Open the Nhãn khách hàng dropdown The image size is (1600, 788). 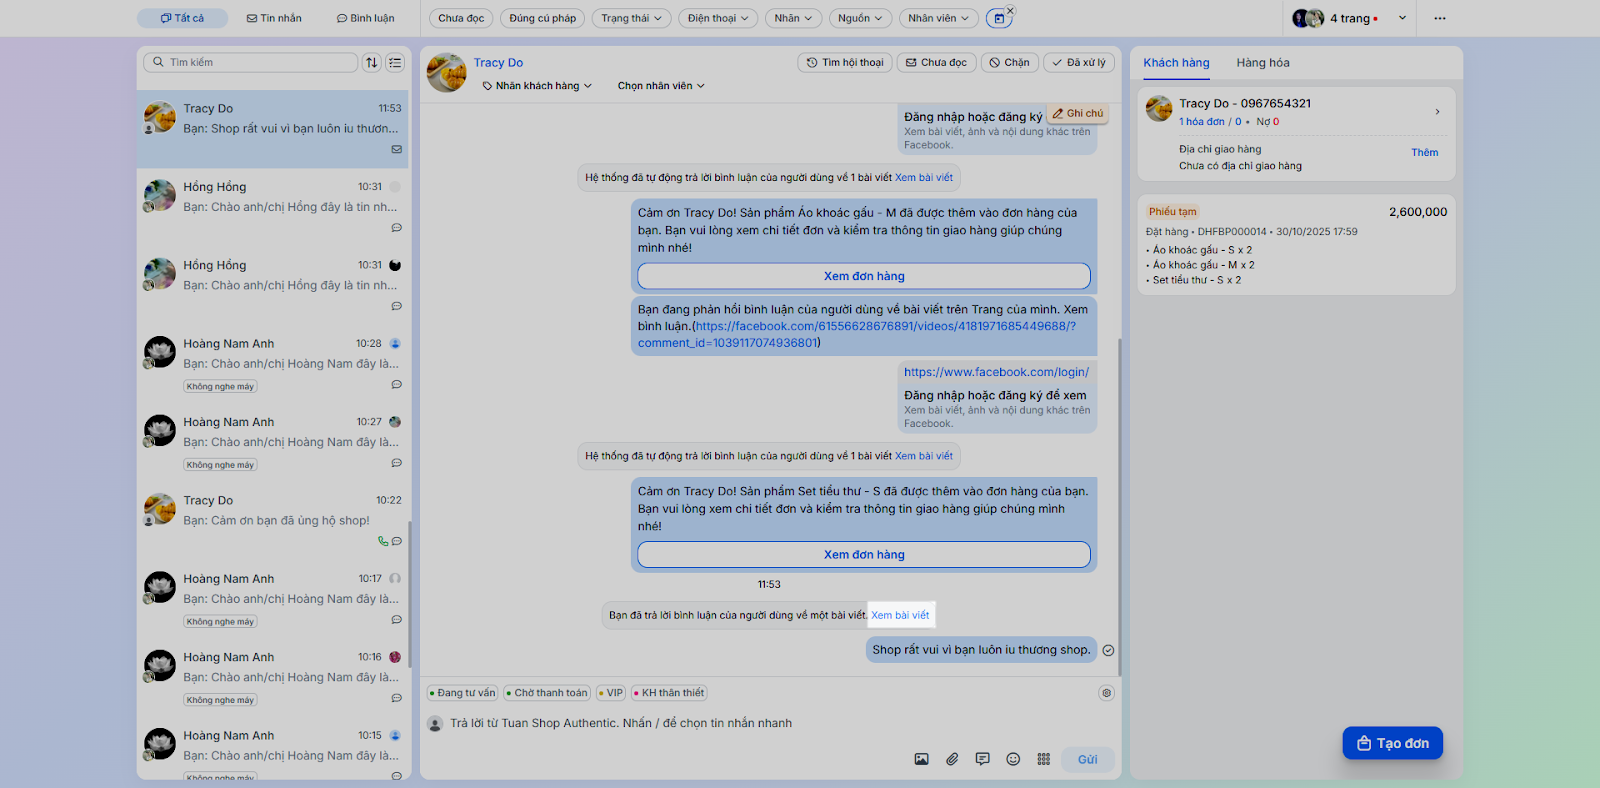[537, 86]
